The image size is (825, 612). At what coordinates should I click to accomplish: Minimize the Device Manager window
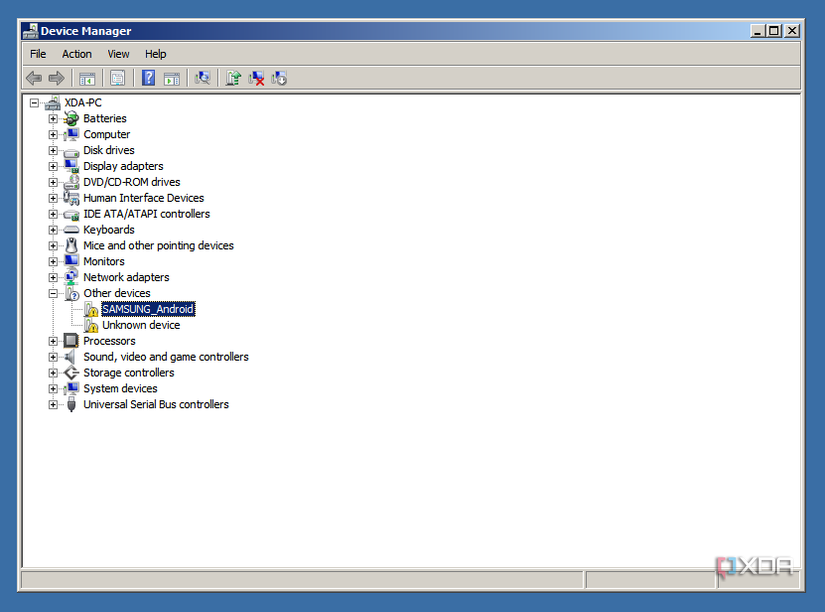click(x=758, y=31)
